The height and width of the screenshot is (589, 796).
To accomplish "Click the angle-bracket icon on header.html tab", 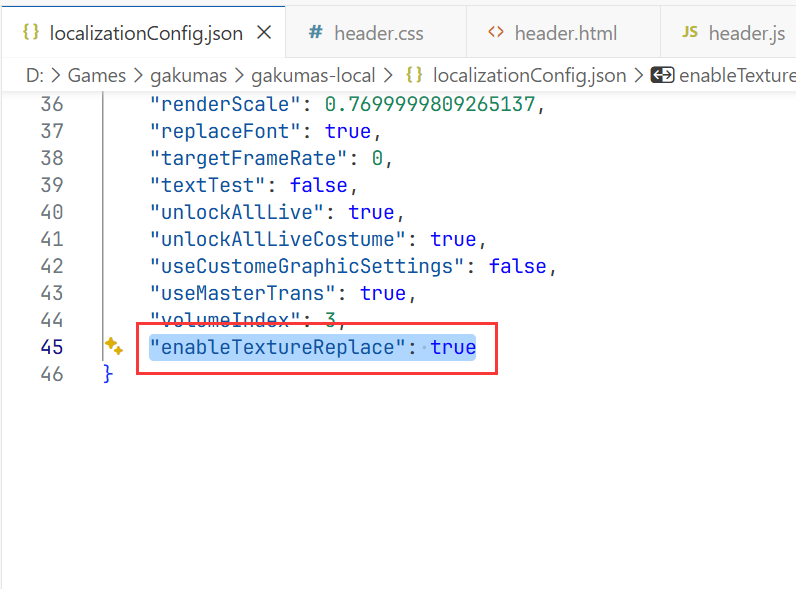I will [x=495, y=33].
